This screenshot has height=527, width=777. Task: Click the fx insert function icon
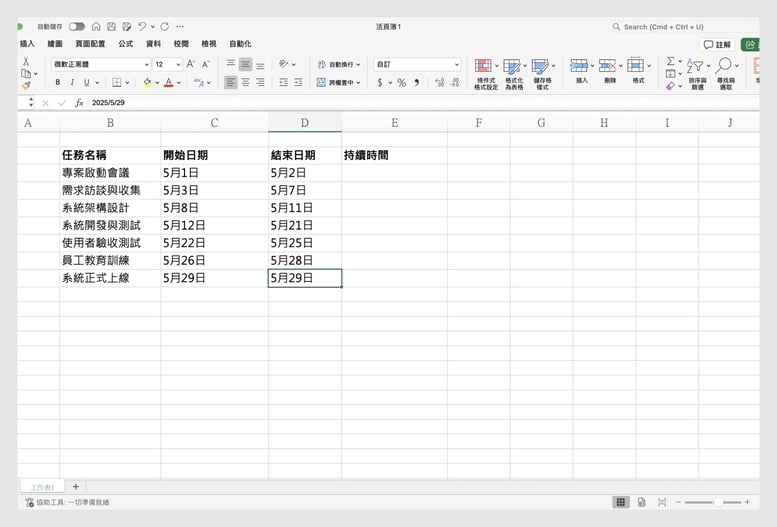(79, 103)
